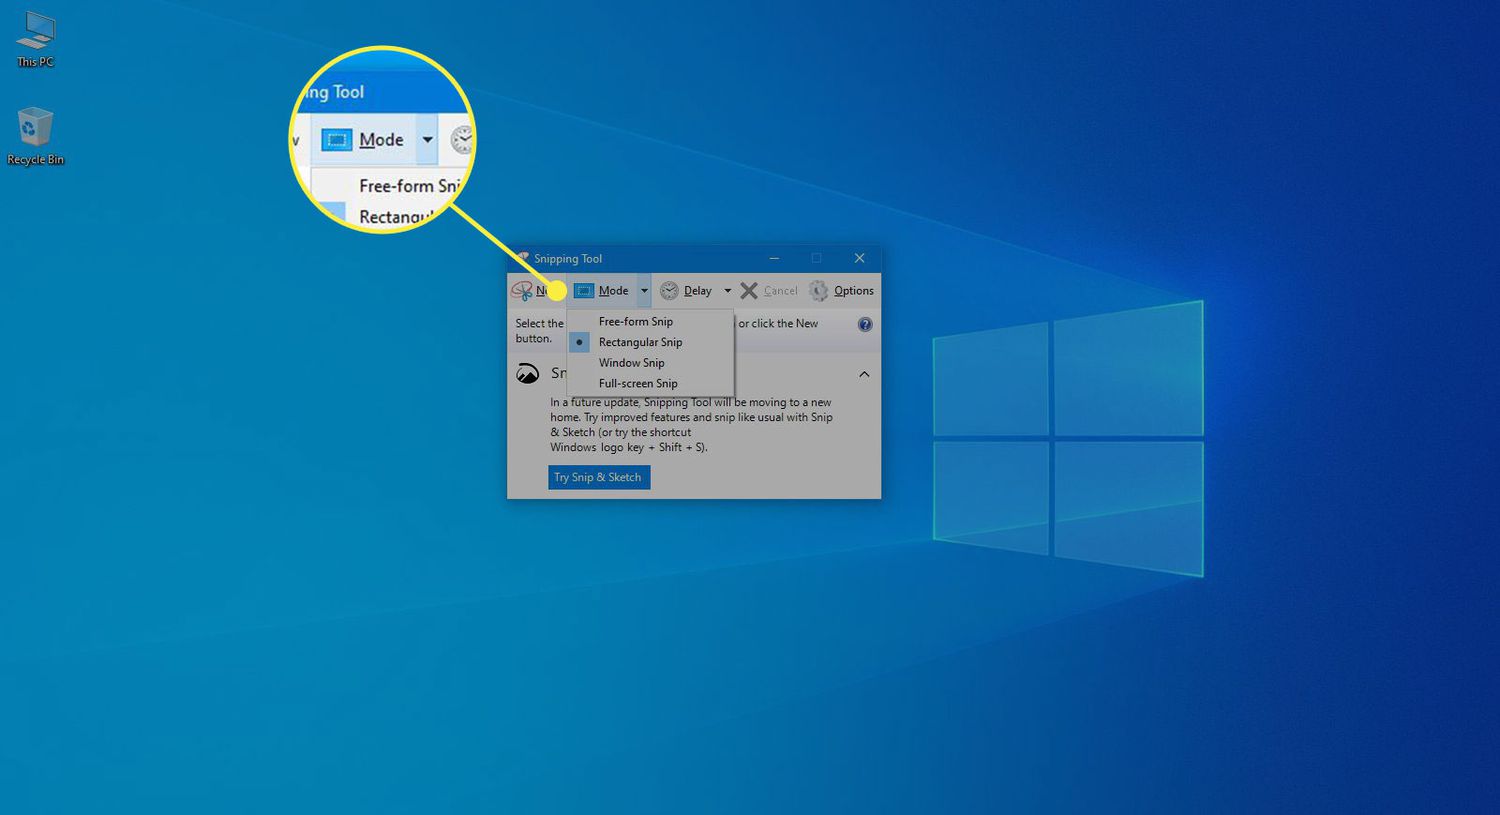Click the Cancel button label

click(x=780, y=291)
